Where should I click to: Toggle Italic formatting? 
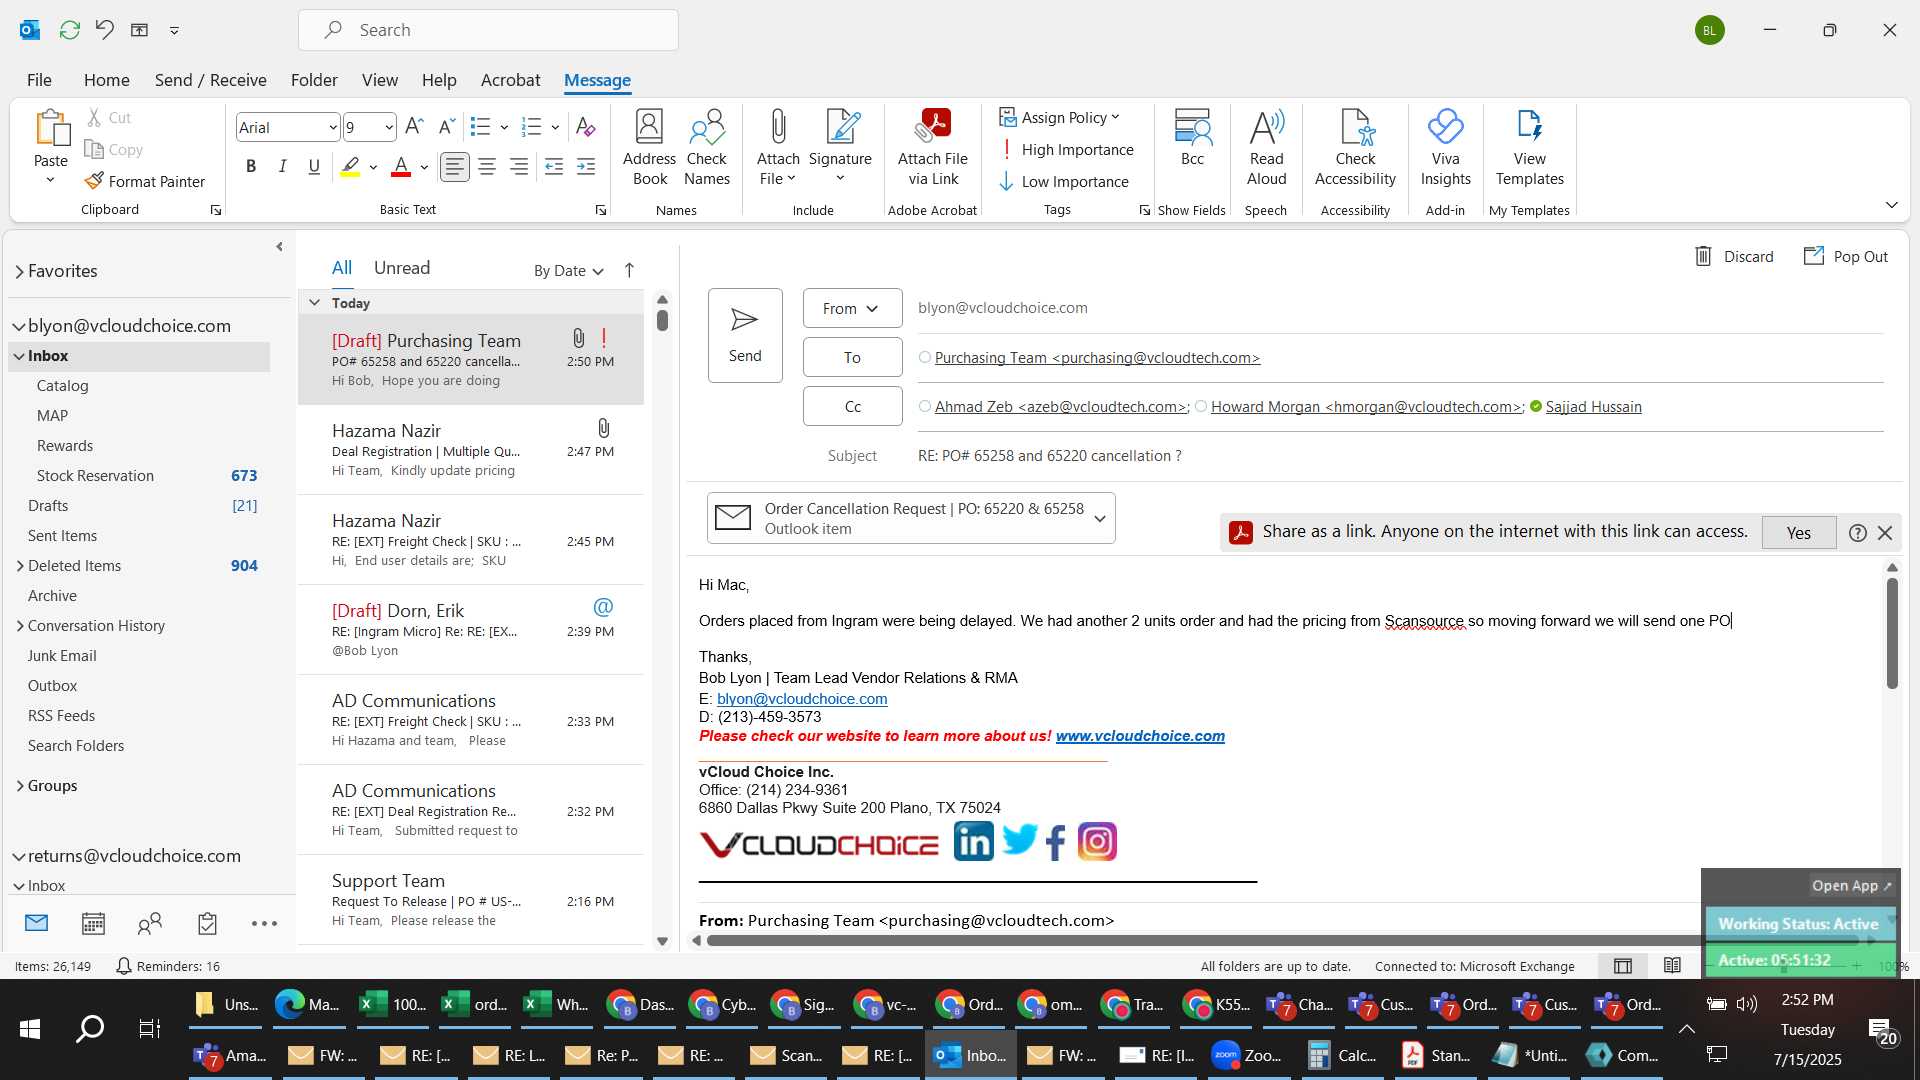[283, 166]
